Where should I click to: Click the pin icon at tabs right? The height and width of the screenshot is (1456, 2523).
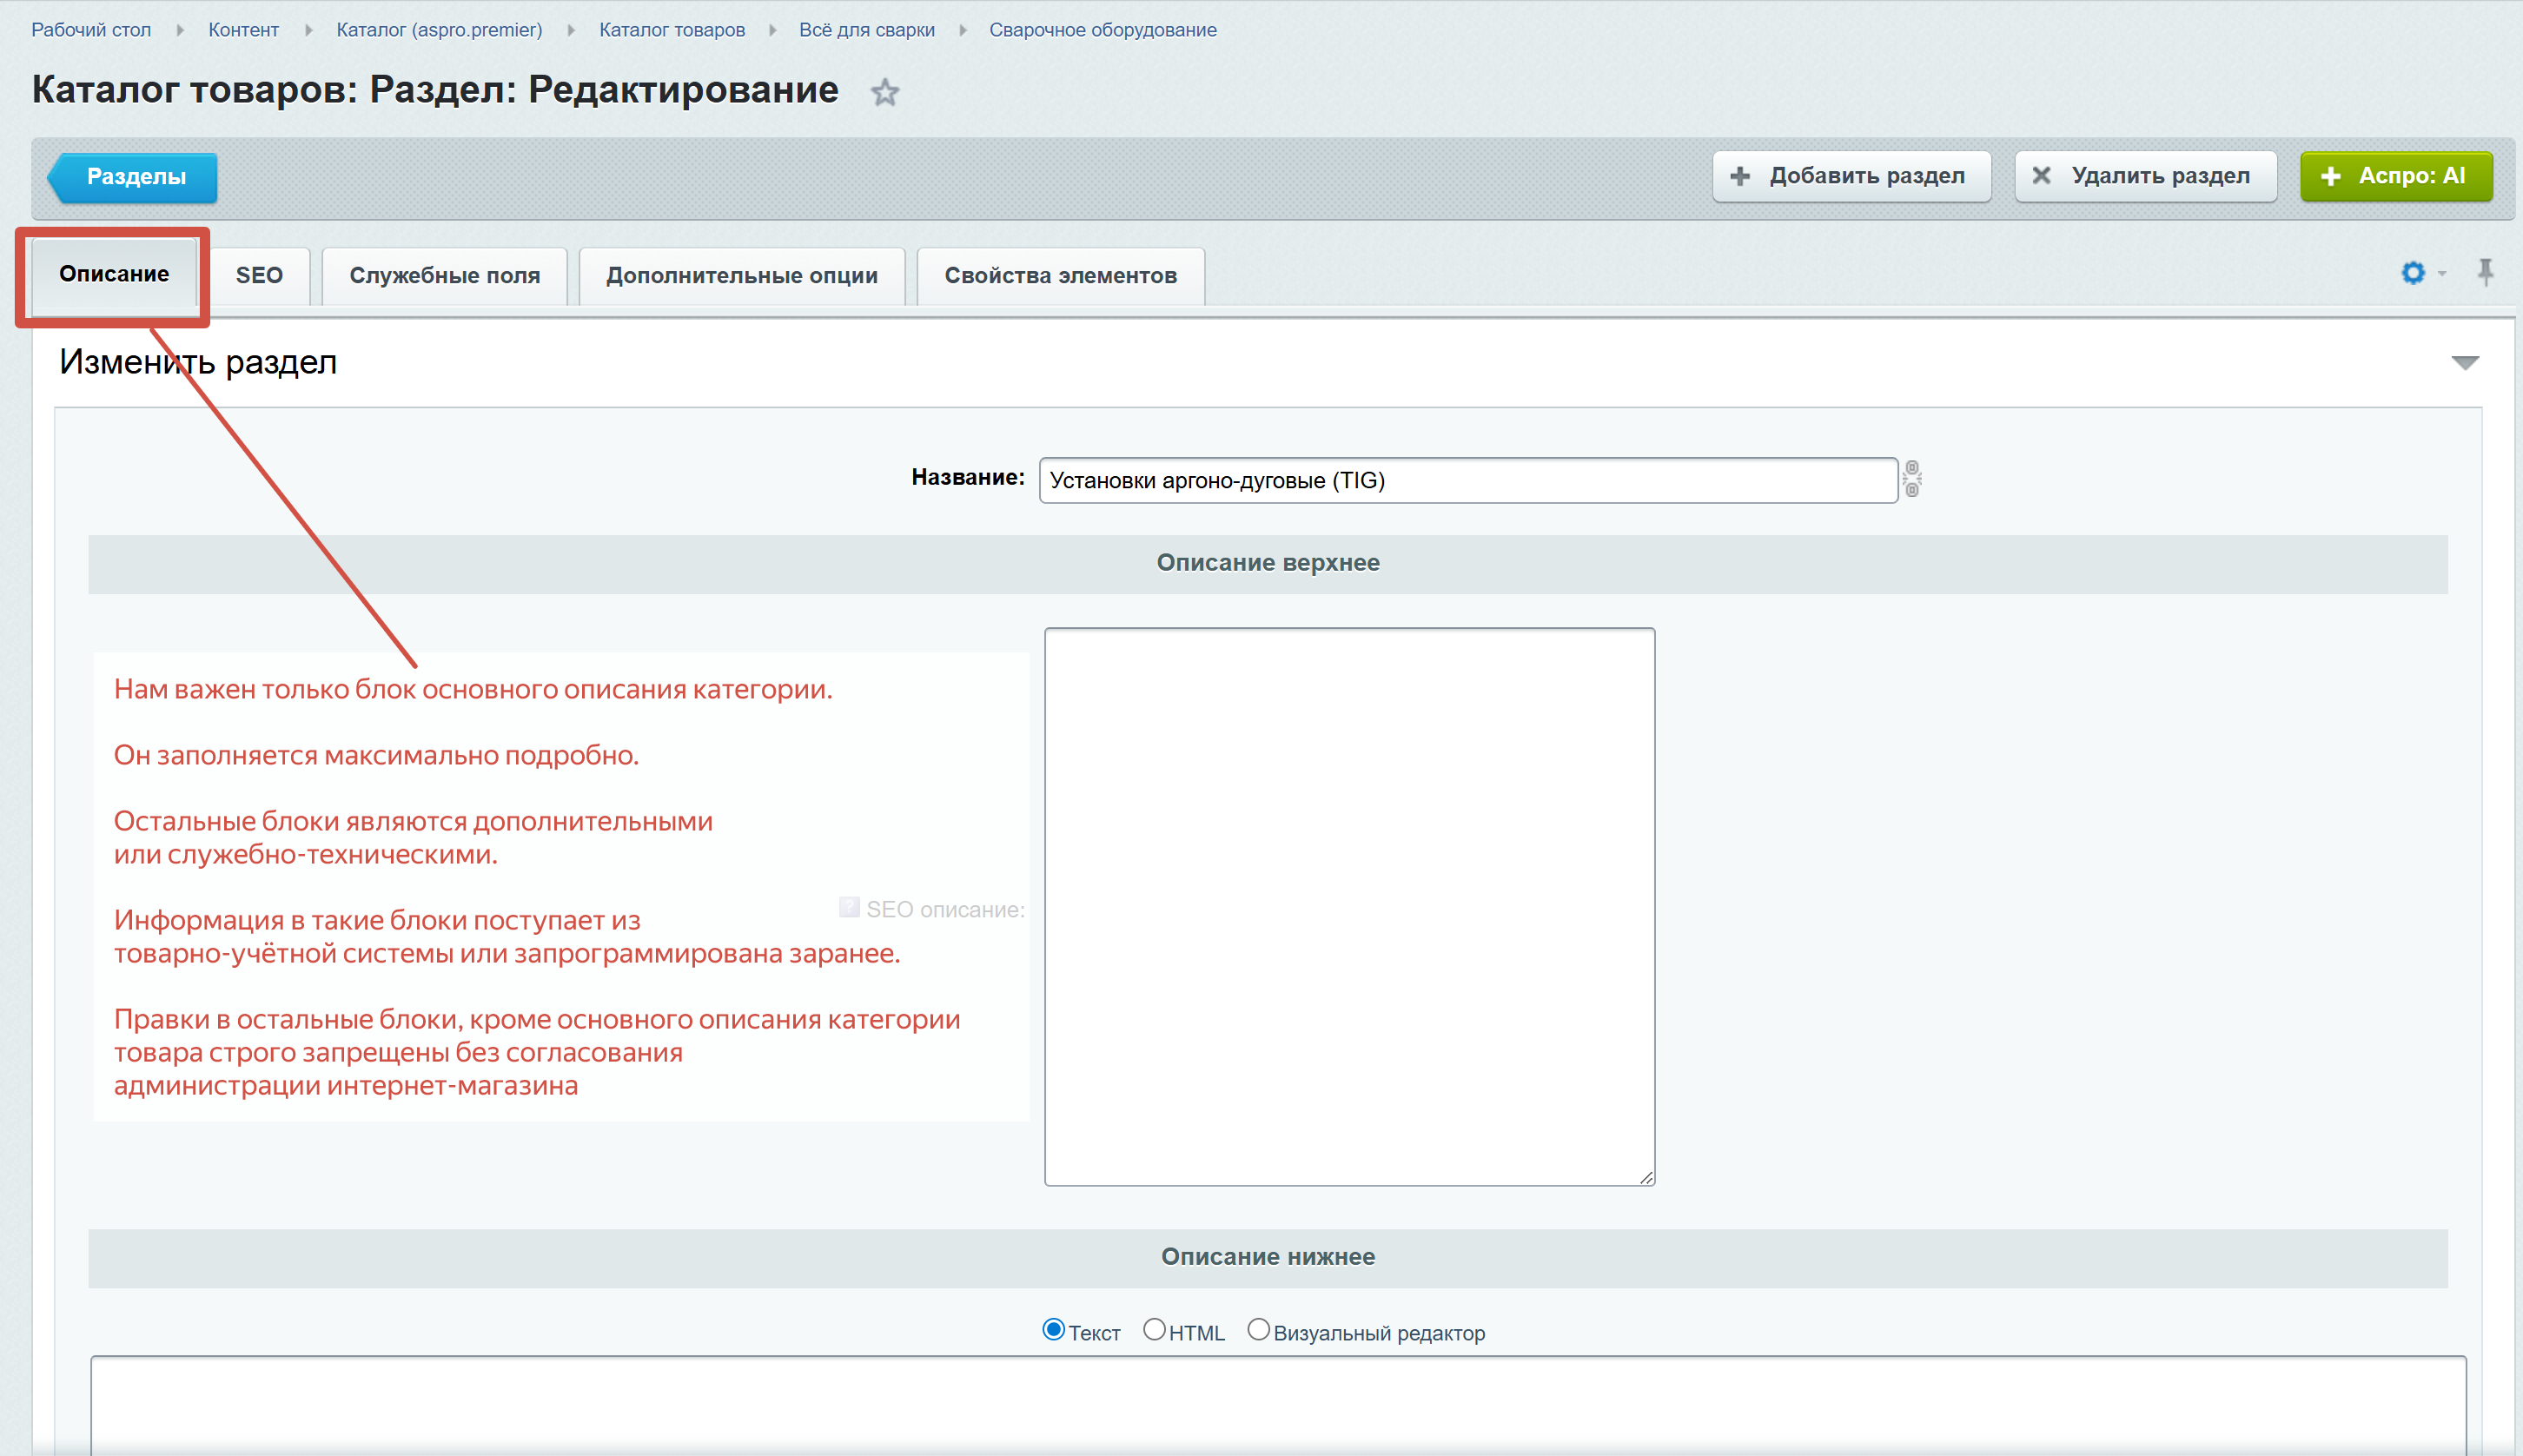coord(2485,271)
